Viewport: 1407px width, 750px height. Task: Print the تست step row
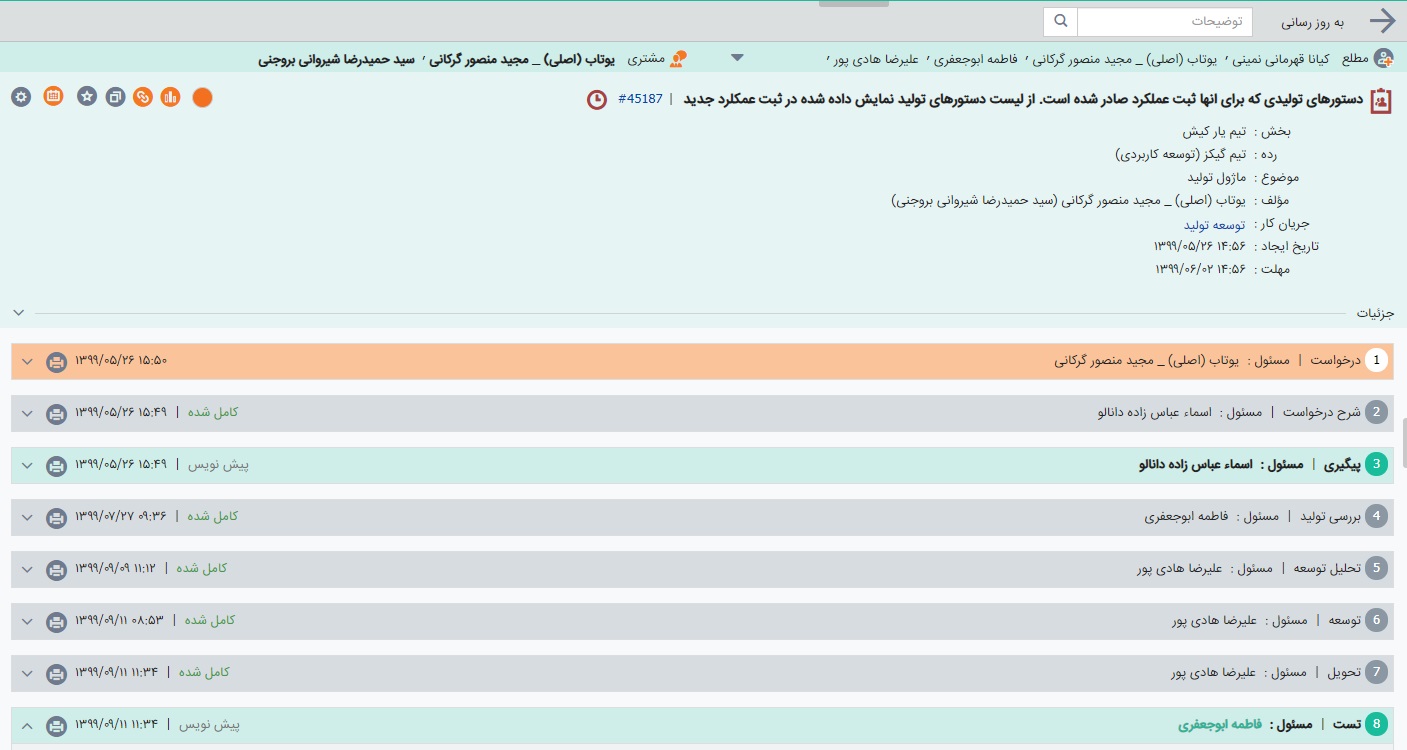pyautogui.click(x=57, y=725)
